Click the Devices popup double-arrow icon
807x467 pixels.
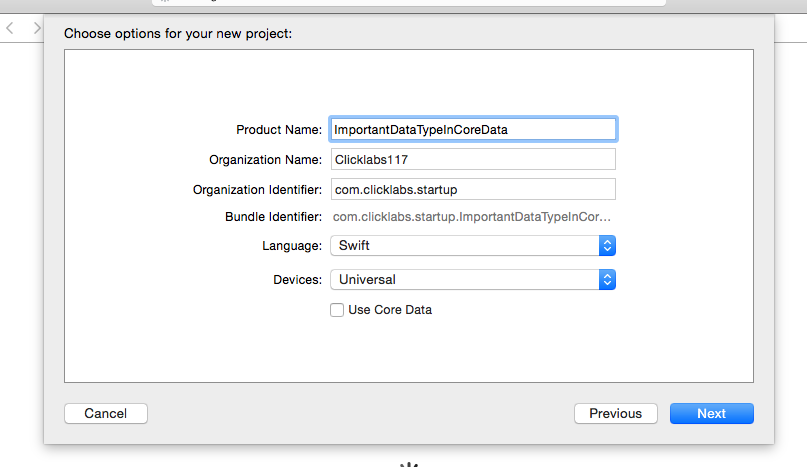607,280
